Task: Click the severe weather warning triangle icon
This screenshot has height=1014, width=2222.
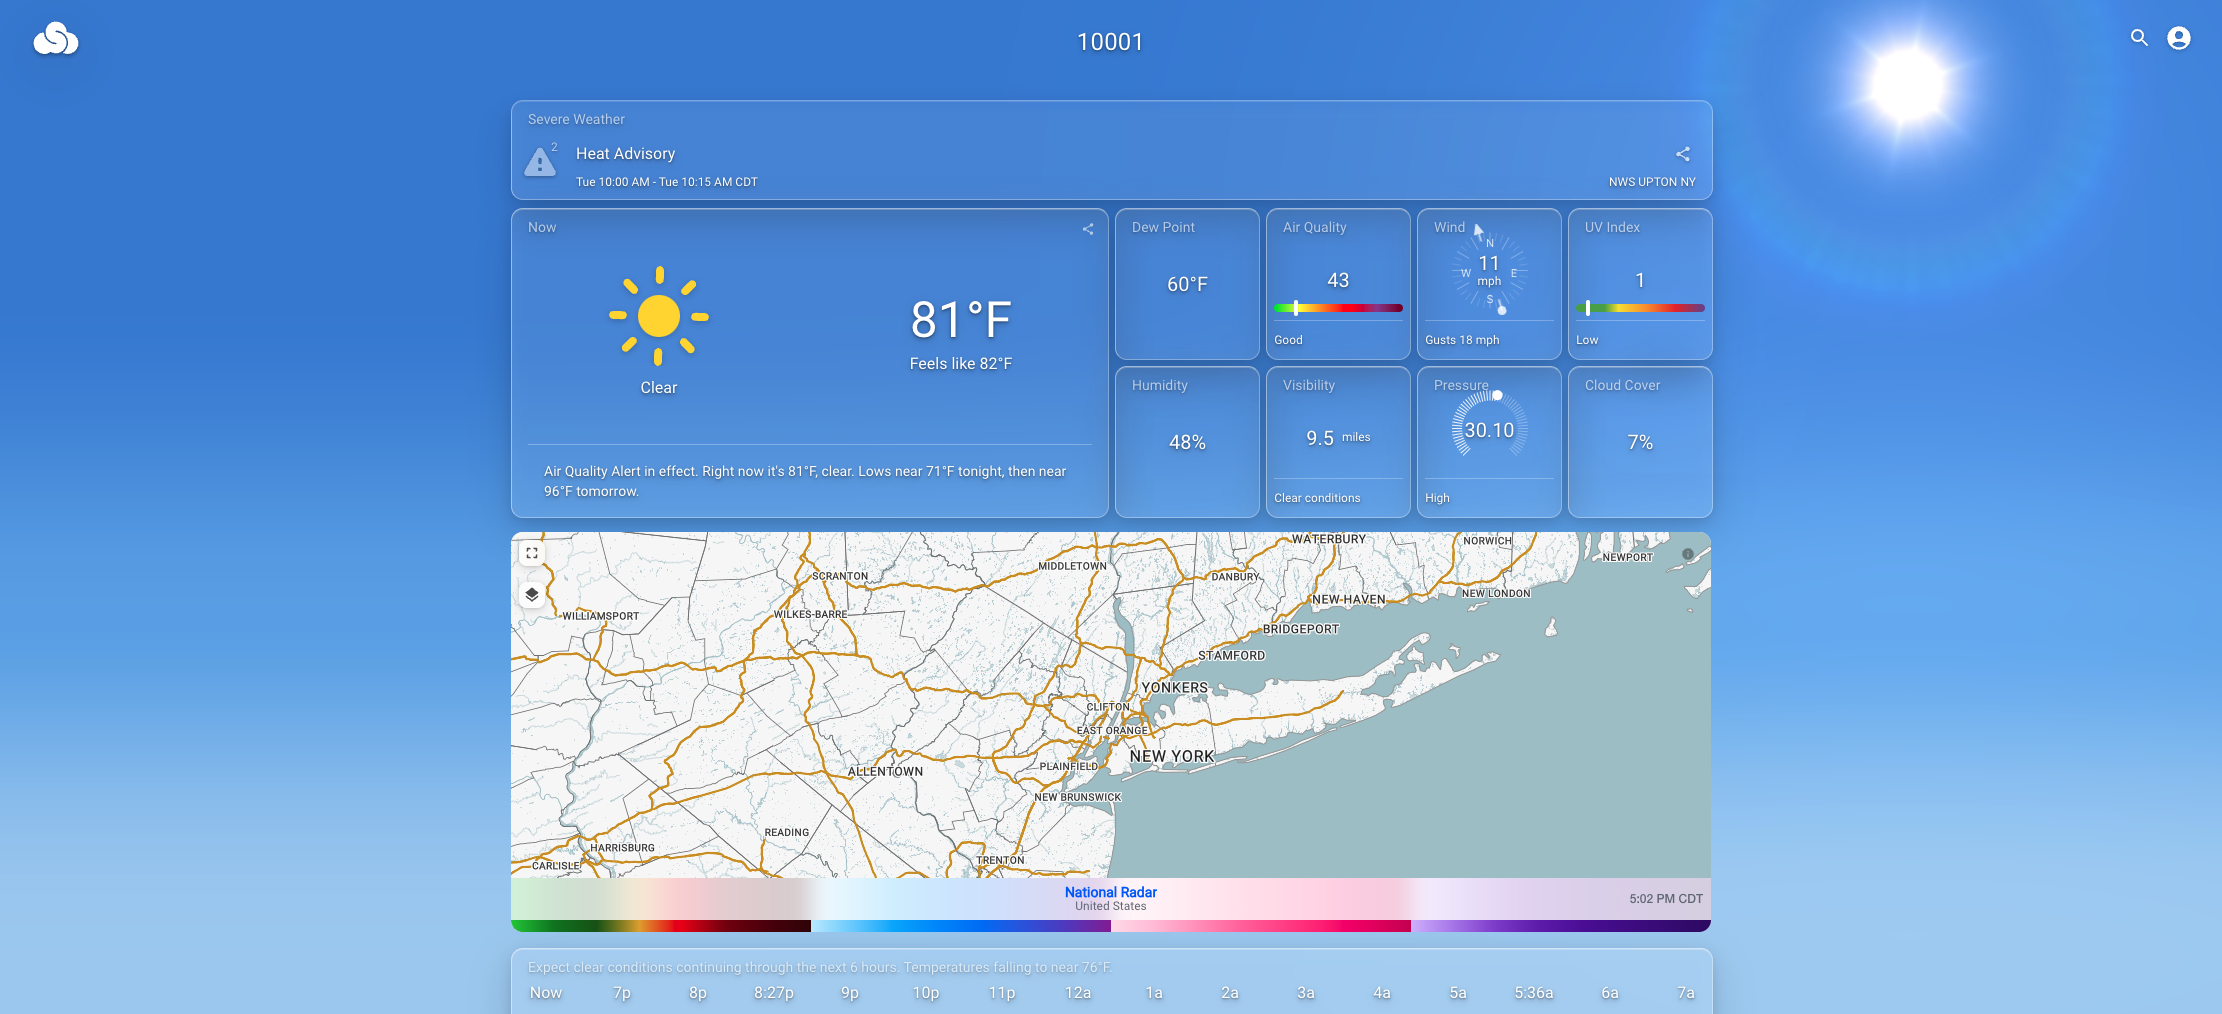Action: [540, 161]
